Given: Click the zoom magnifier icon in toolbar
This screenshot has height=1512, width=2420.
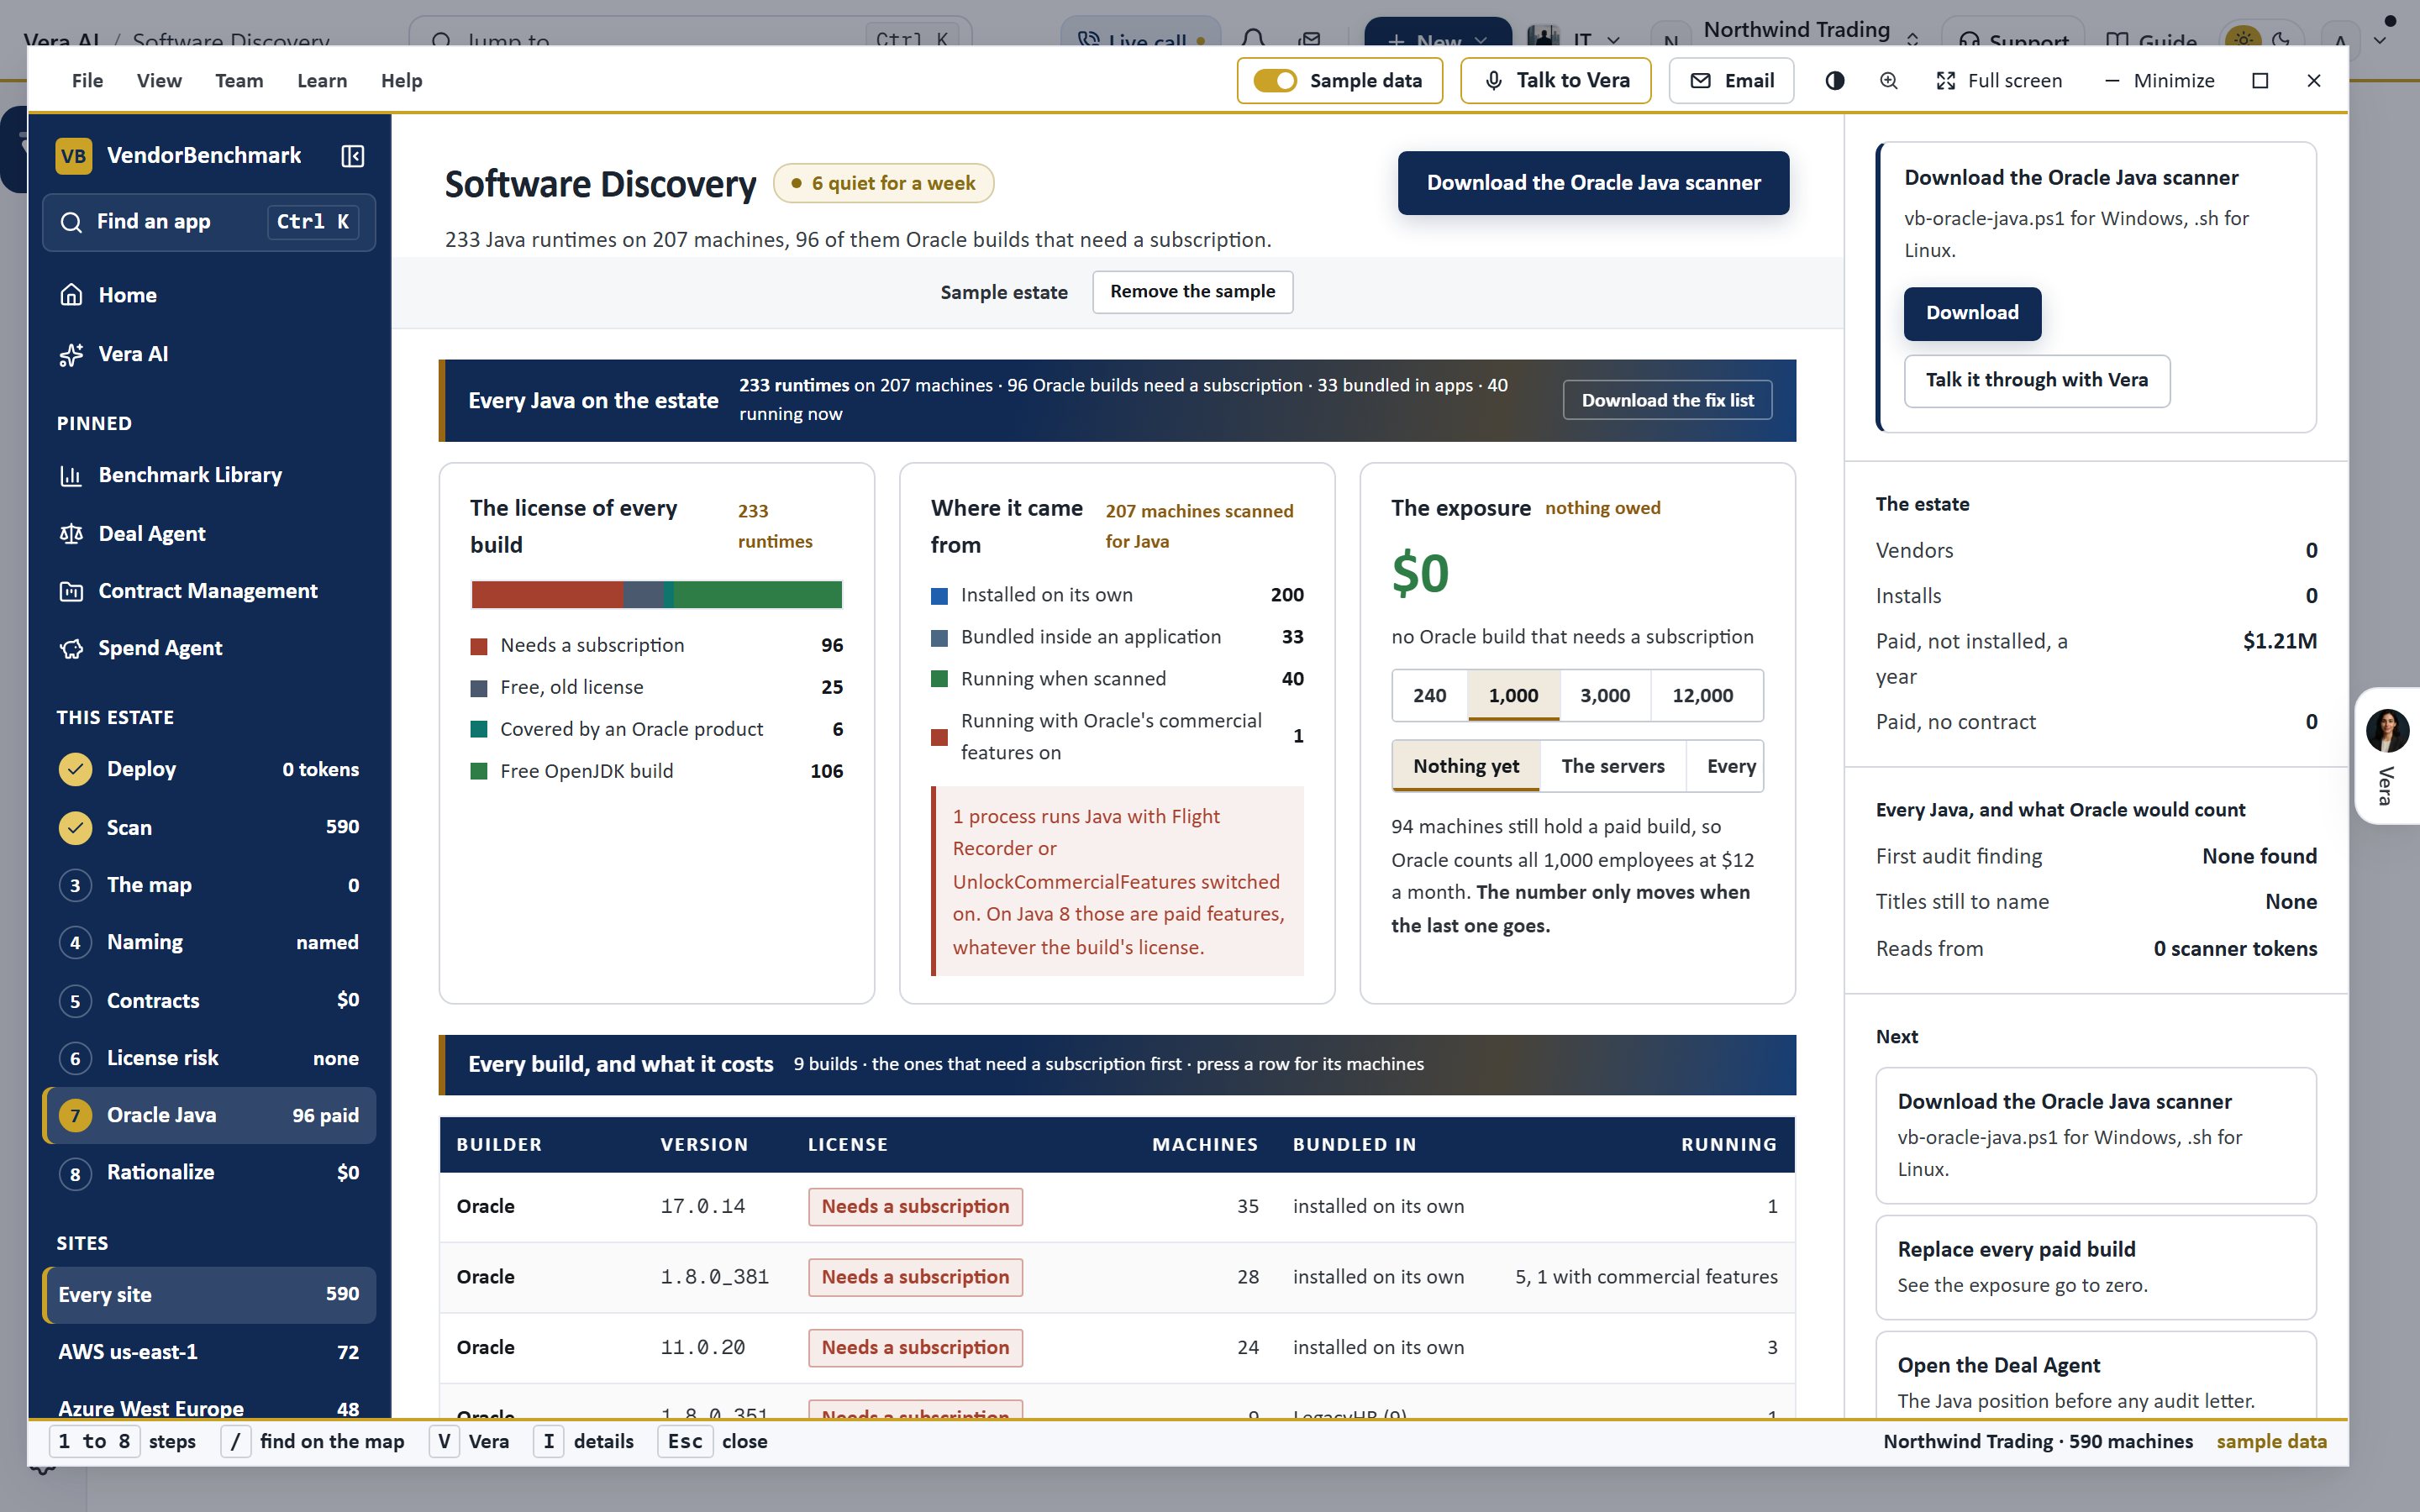Looking at the screenshot, I should point(1888,81).
